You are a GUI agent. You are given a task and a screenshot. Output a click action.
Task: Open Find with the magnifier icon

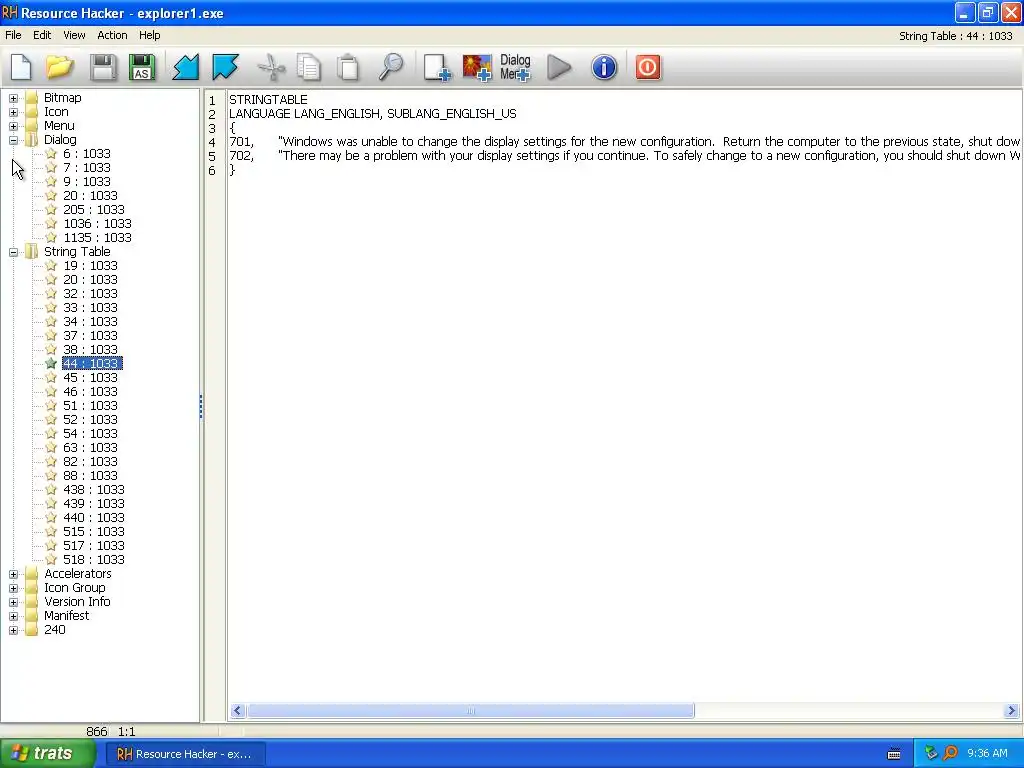(391, 67)
